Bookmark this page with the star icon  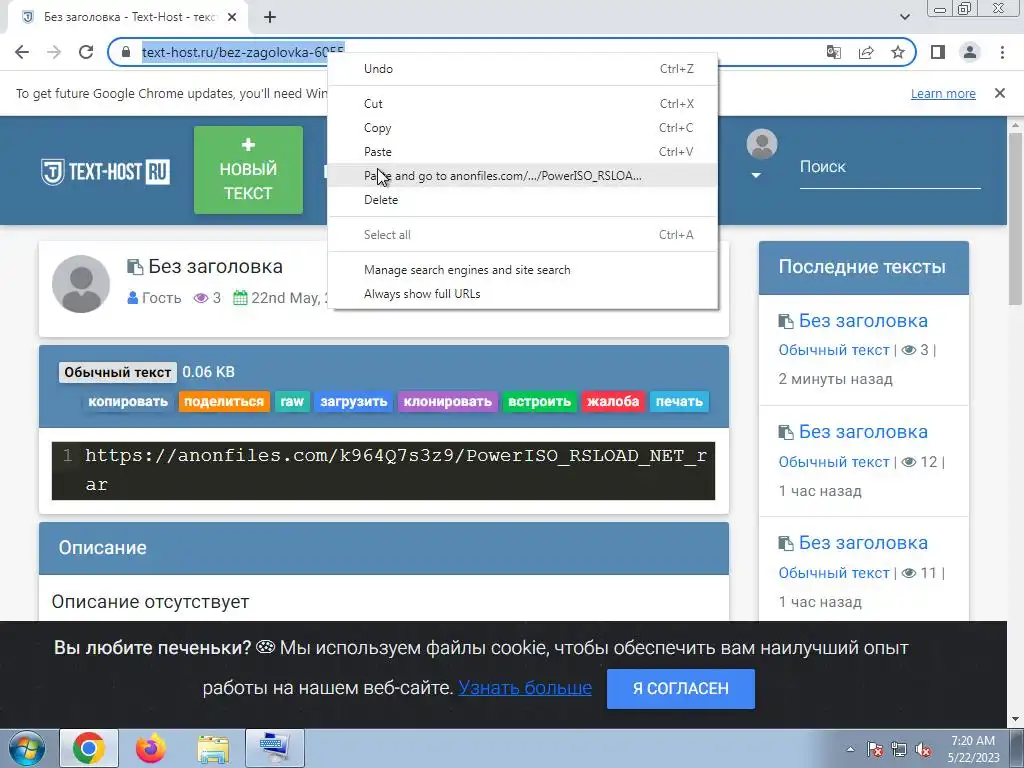tap(898, 52)
